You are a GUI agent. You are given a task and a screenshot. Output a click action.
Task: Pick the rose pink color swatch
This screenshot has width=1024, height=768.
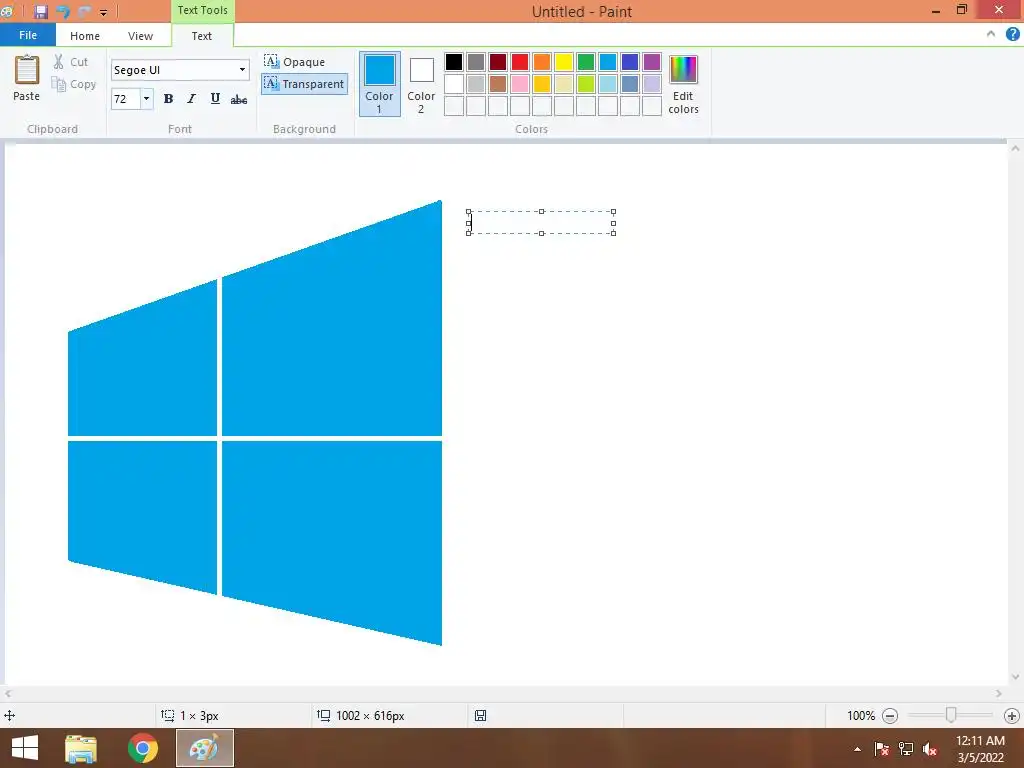(520, 84)
